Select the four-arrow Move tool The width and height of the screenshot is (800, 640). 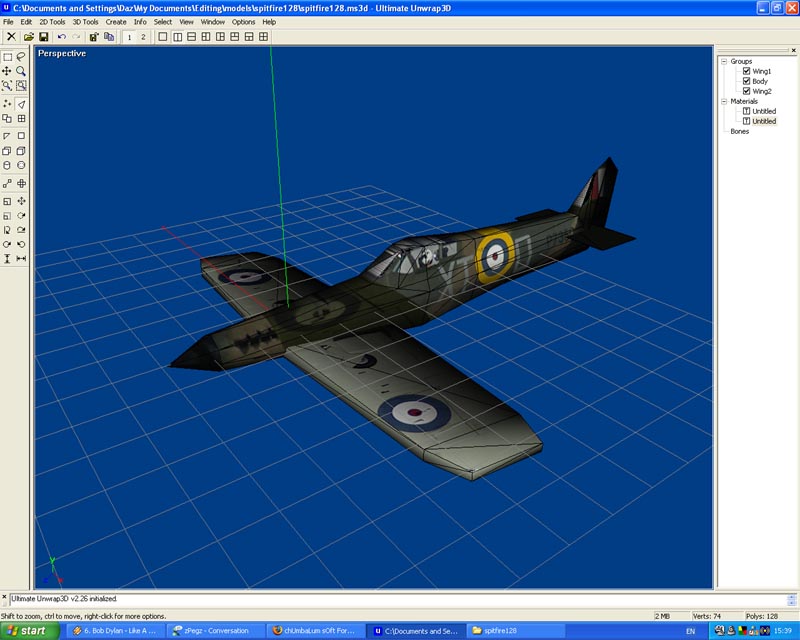(x=7, y=72)
